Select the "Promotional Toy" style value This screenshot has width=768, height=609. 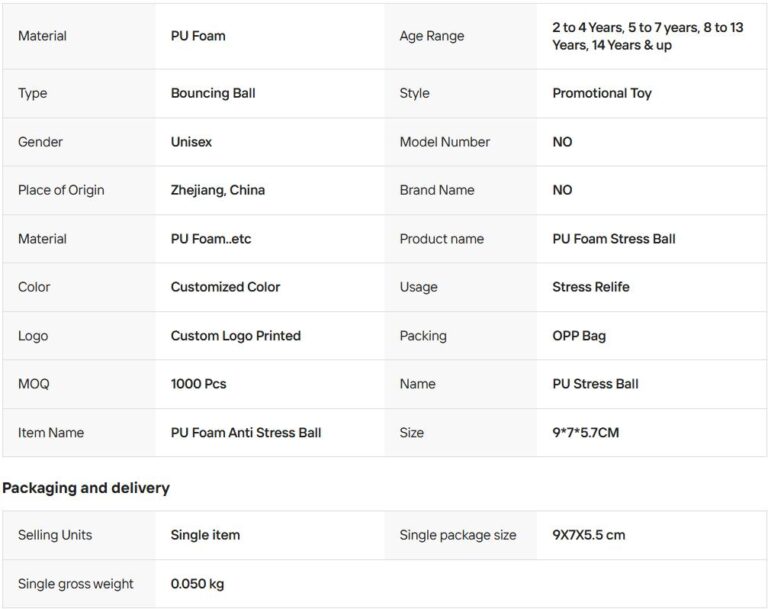[602, 93]
